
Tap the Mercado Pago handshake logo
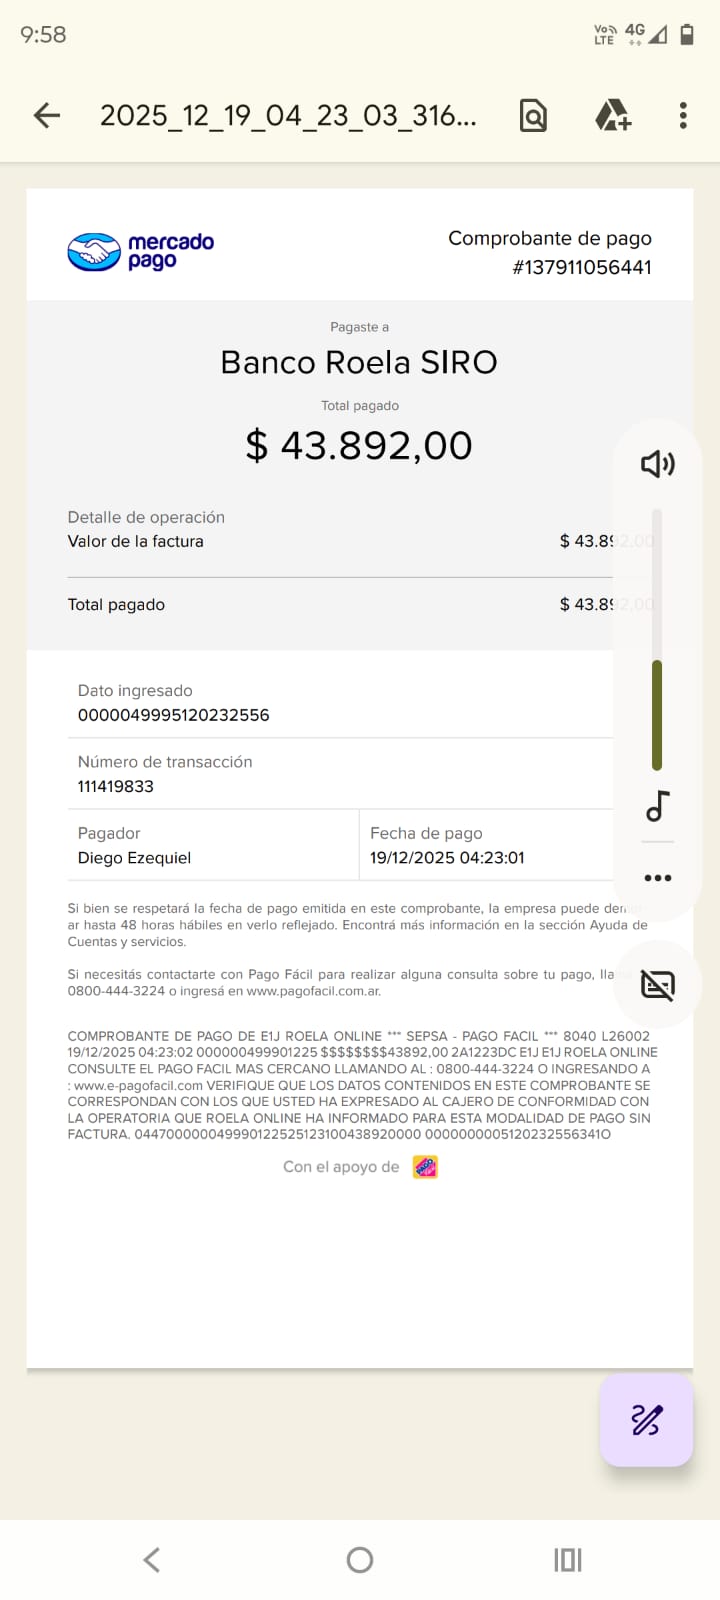[x=94, y=252]
